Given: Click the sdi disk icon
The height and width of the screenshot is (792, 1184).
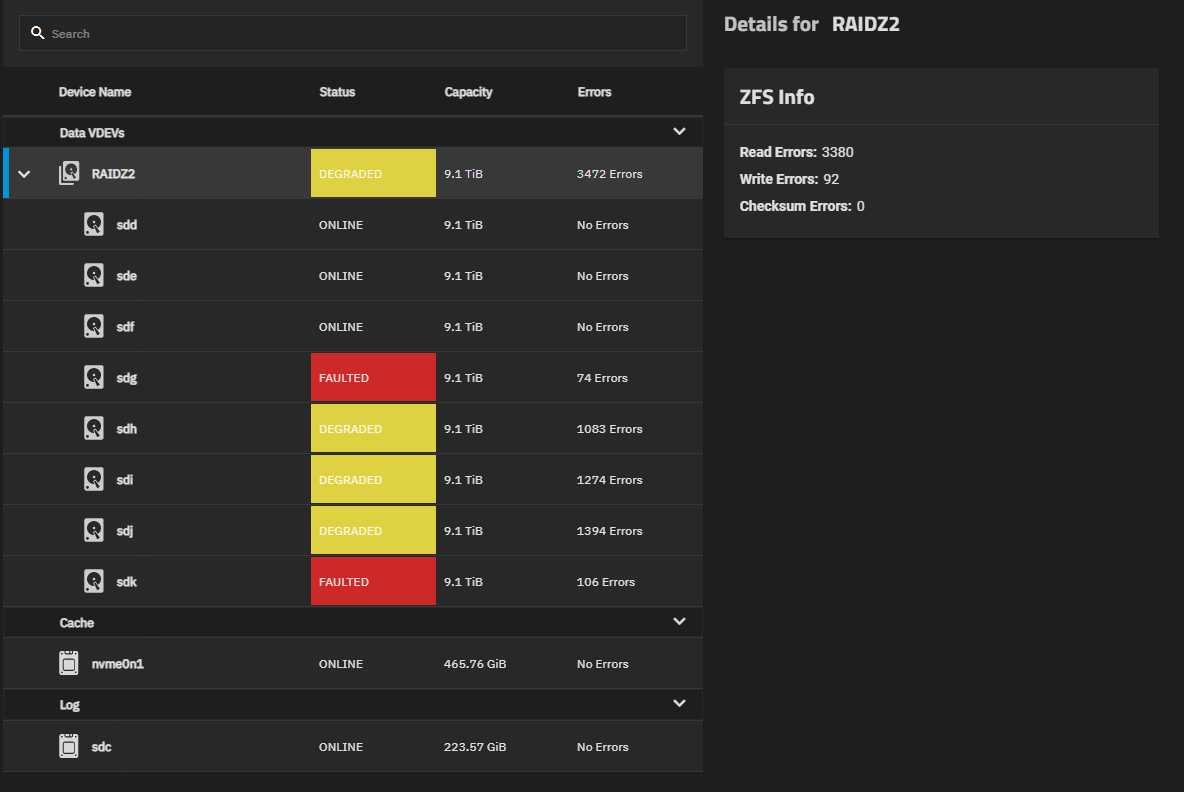Looking at the screenshot, I should [94, 479].
